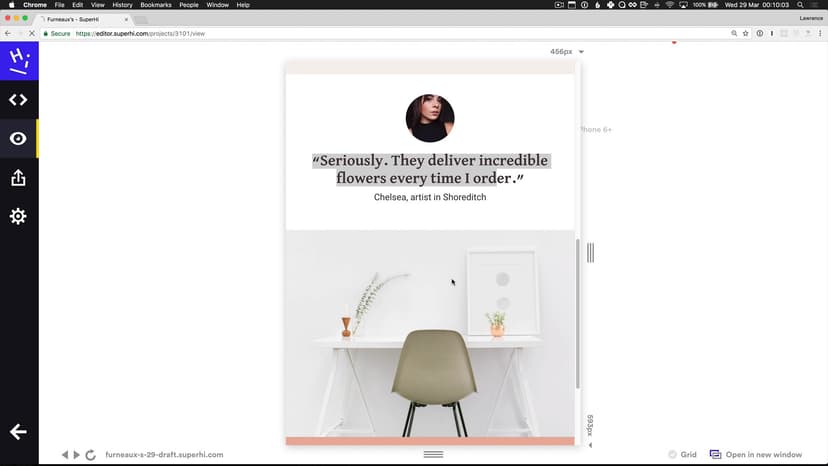Click Chelsea's circular avatar photo
Screen dimensions: 828x466
pos(430,118)
